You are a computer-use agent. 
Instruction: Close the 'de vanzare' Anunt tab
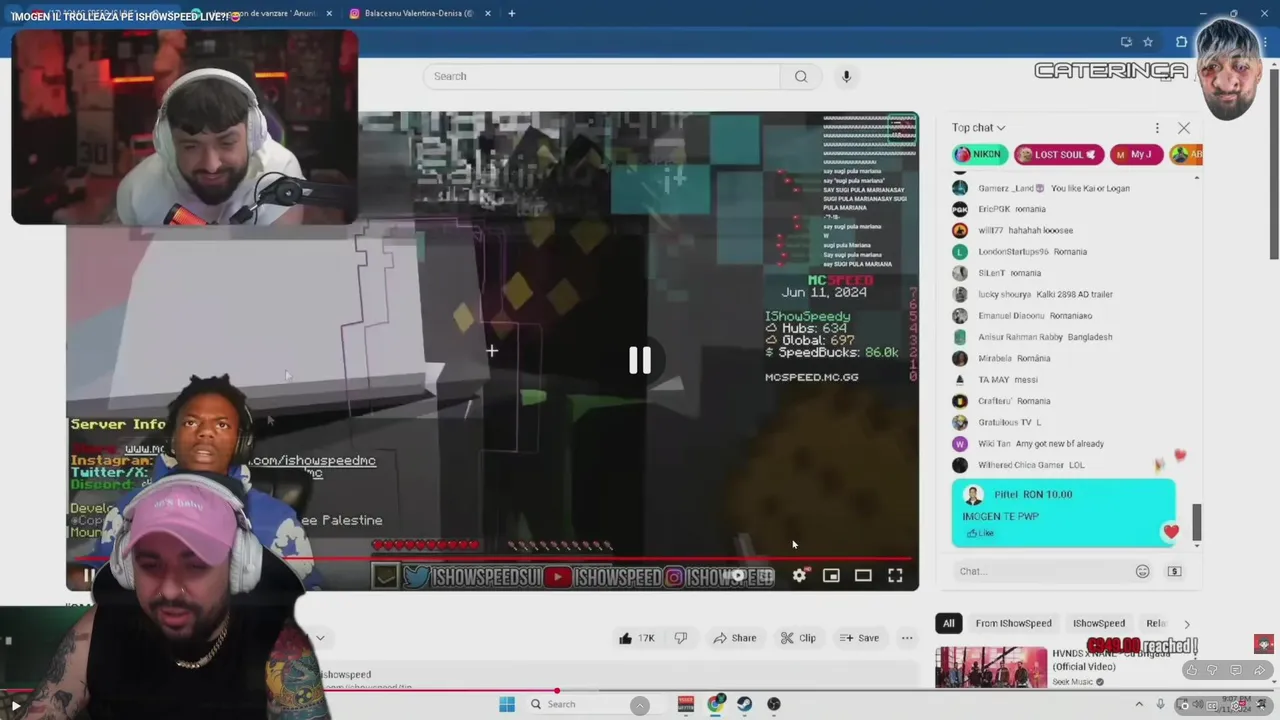pos(329,13)
